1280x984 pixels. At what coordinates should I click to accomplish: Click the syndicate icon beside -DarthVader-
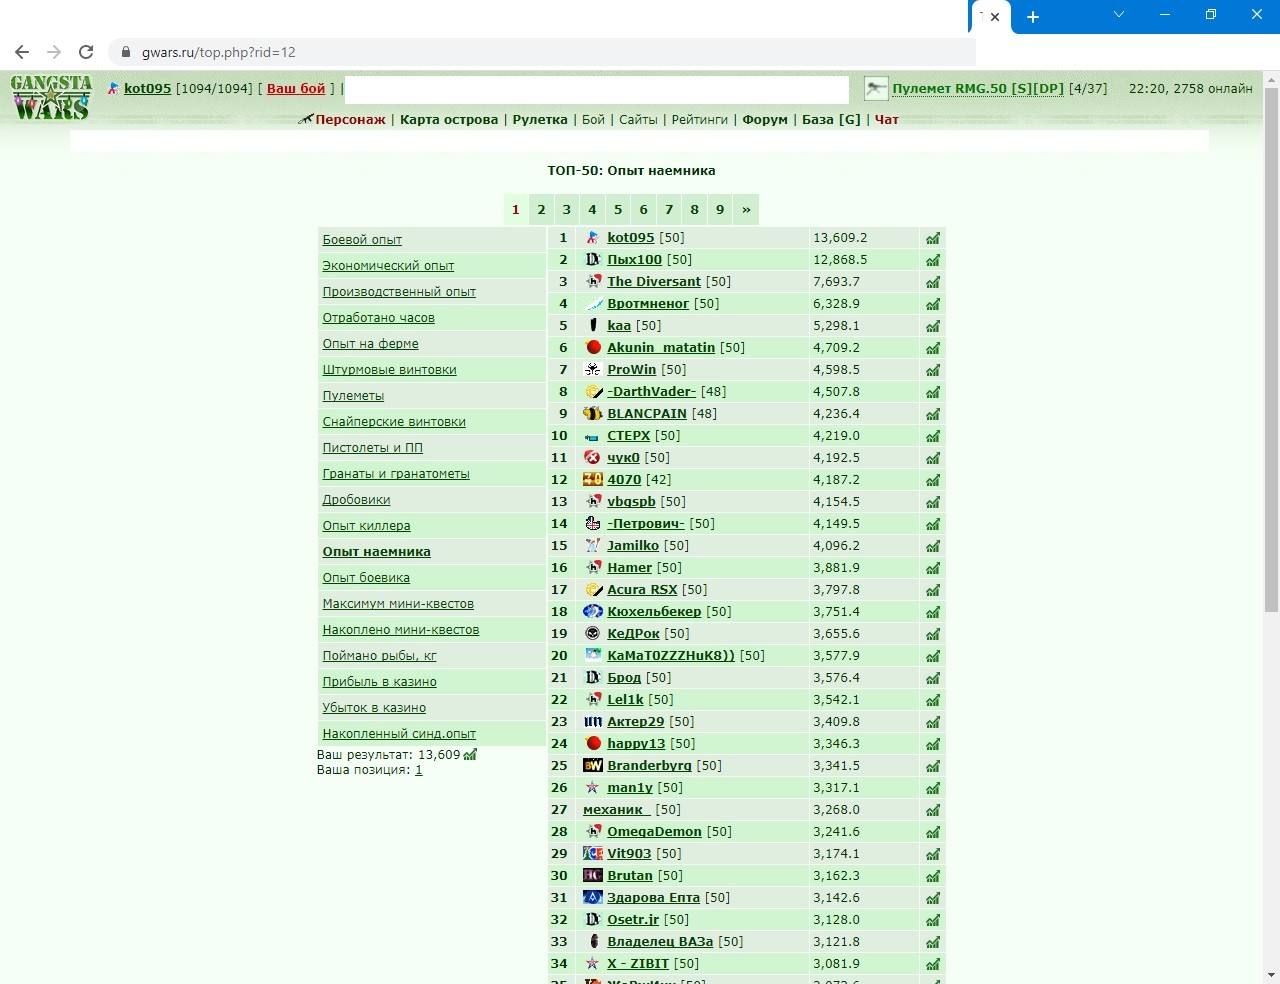pyautogui.click(x=593, y=392)
